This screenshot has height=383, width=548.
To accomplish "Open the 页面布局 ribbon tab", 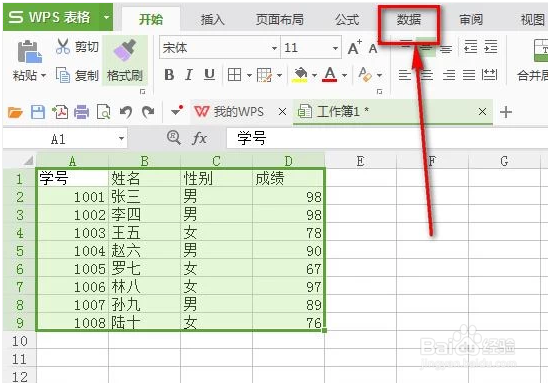I will click(x=279, y=19).
